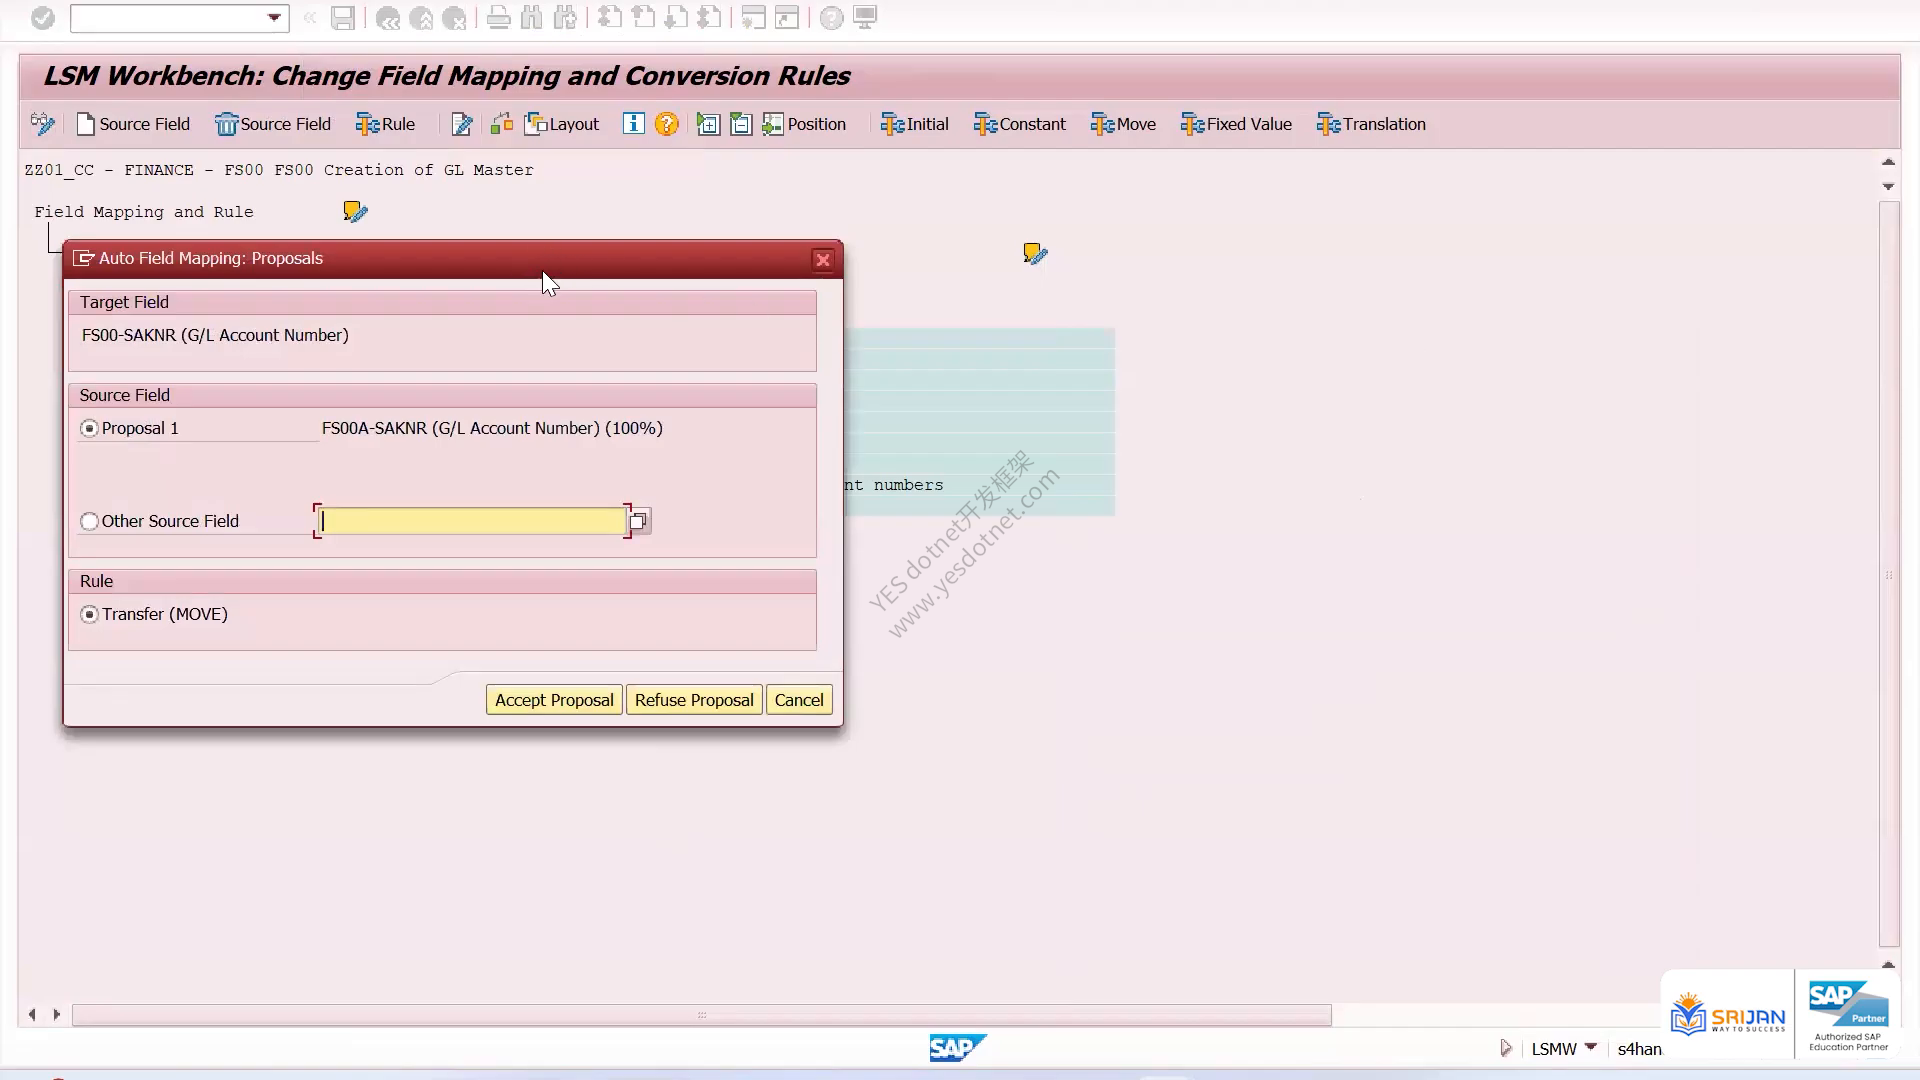Select the Other Source Field radio button
This screenshot has height=1080, width=1920.
click(x=90, y=521)
